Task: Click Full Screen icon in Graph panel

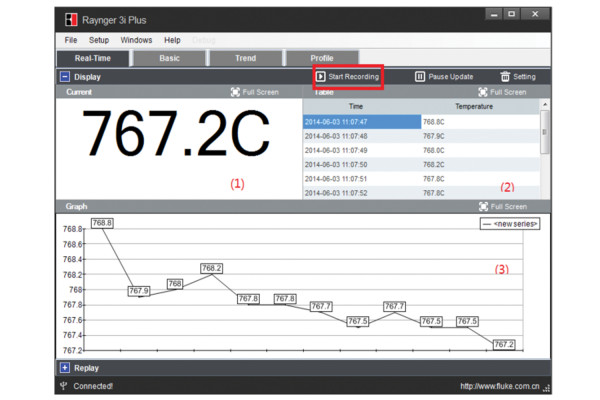Action: click(484, 206)
